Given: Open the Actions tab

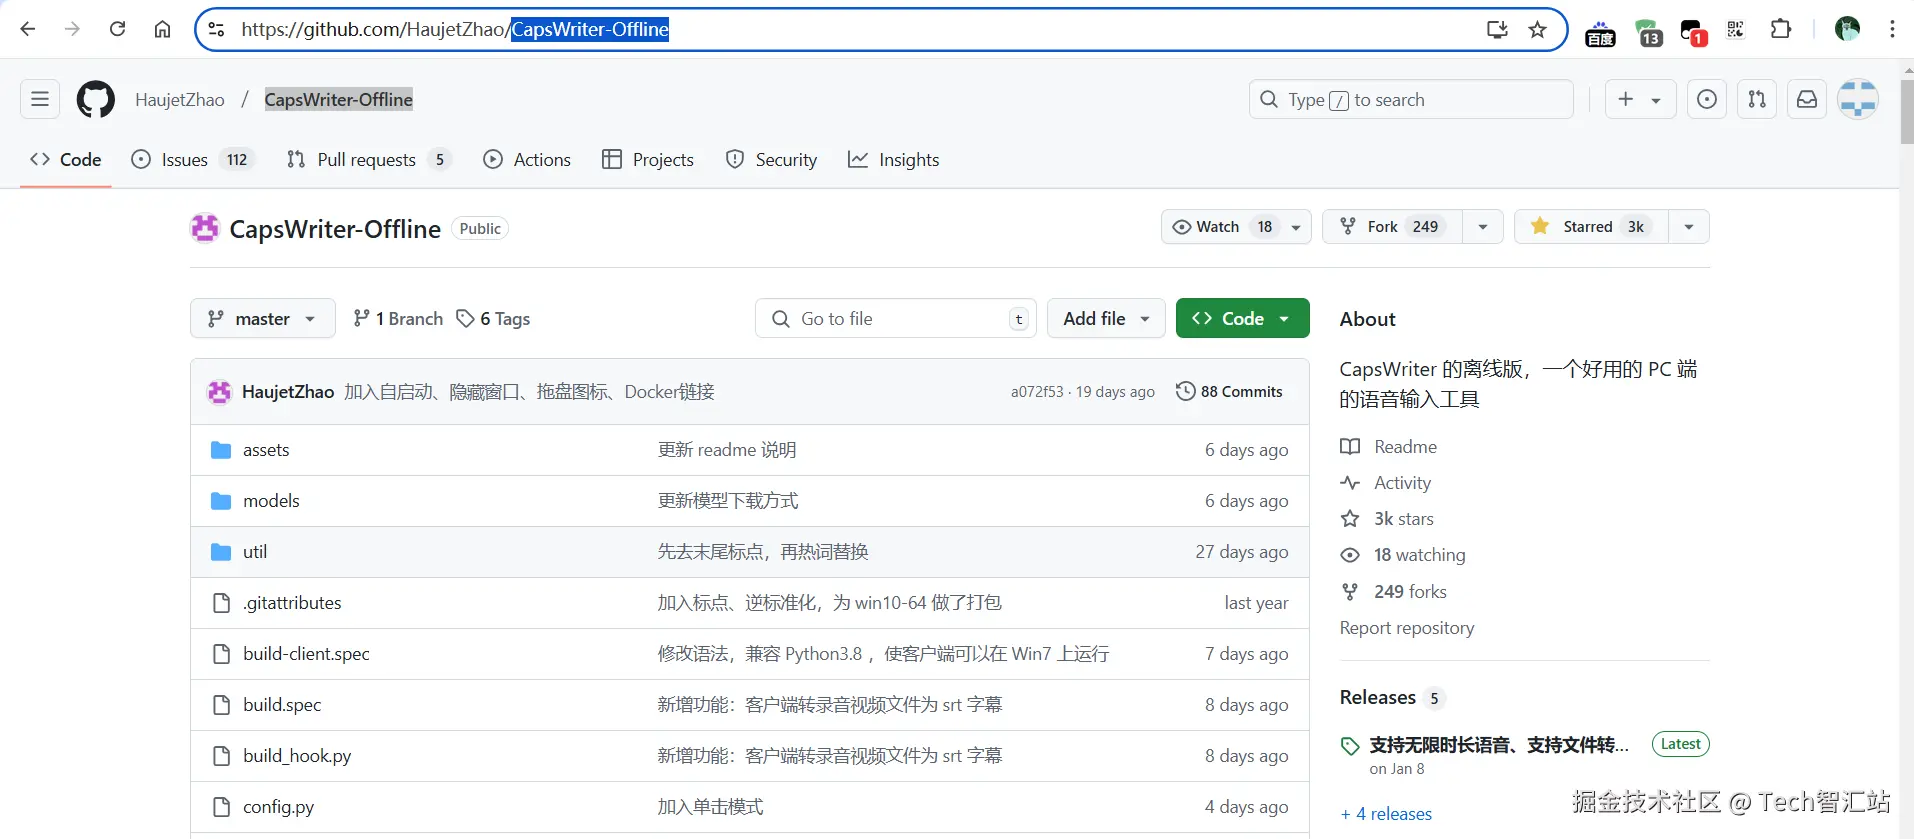Looking at the screenshot, I should coord(527,160).
